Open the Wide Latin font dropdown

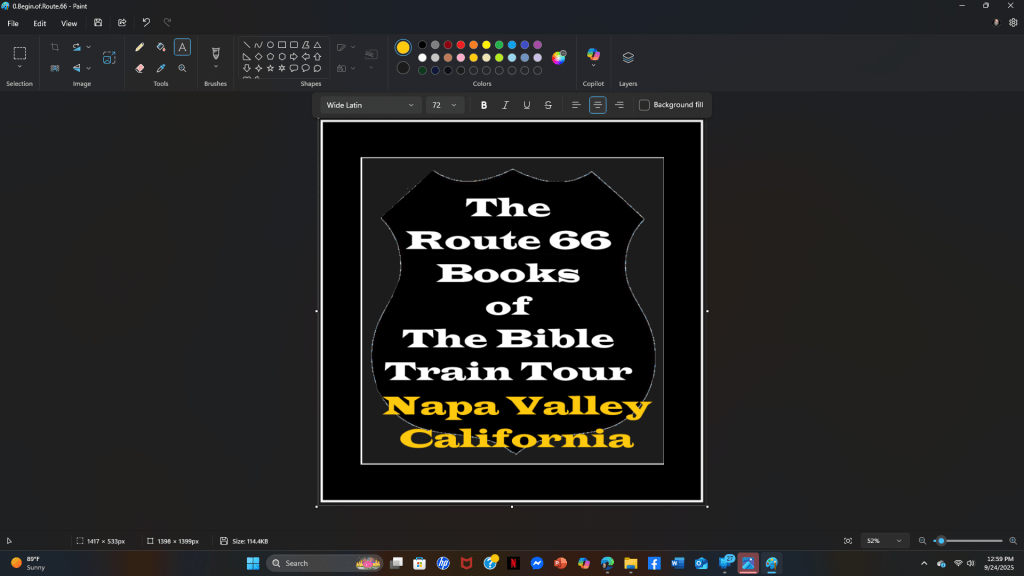370,105
